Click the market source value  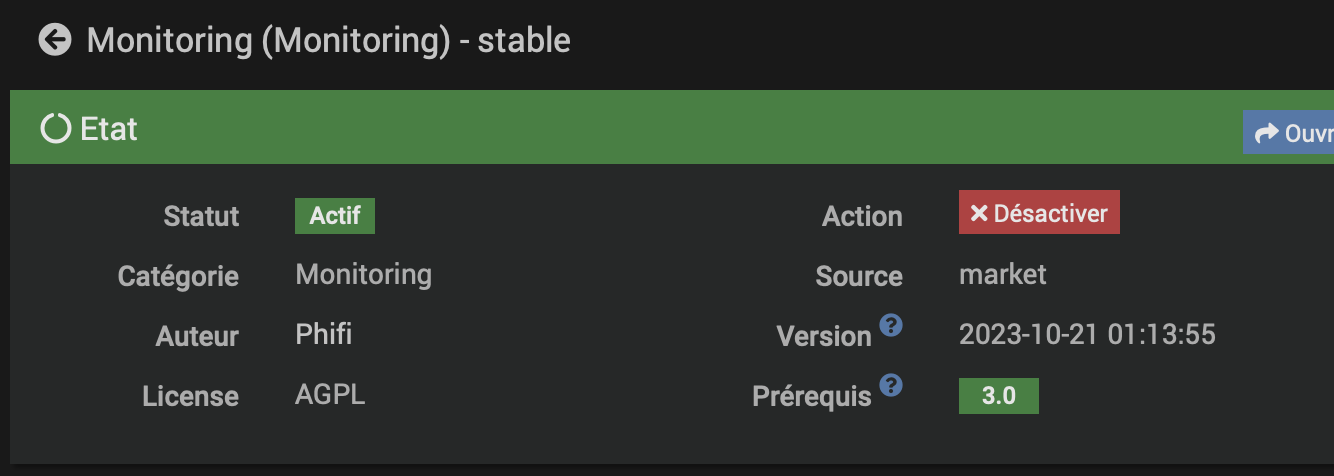1002,274
